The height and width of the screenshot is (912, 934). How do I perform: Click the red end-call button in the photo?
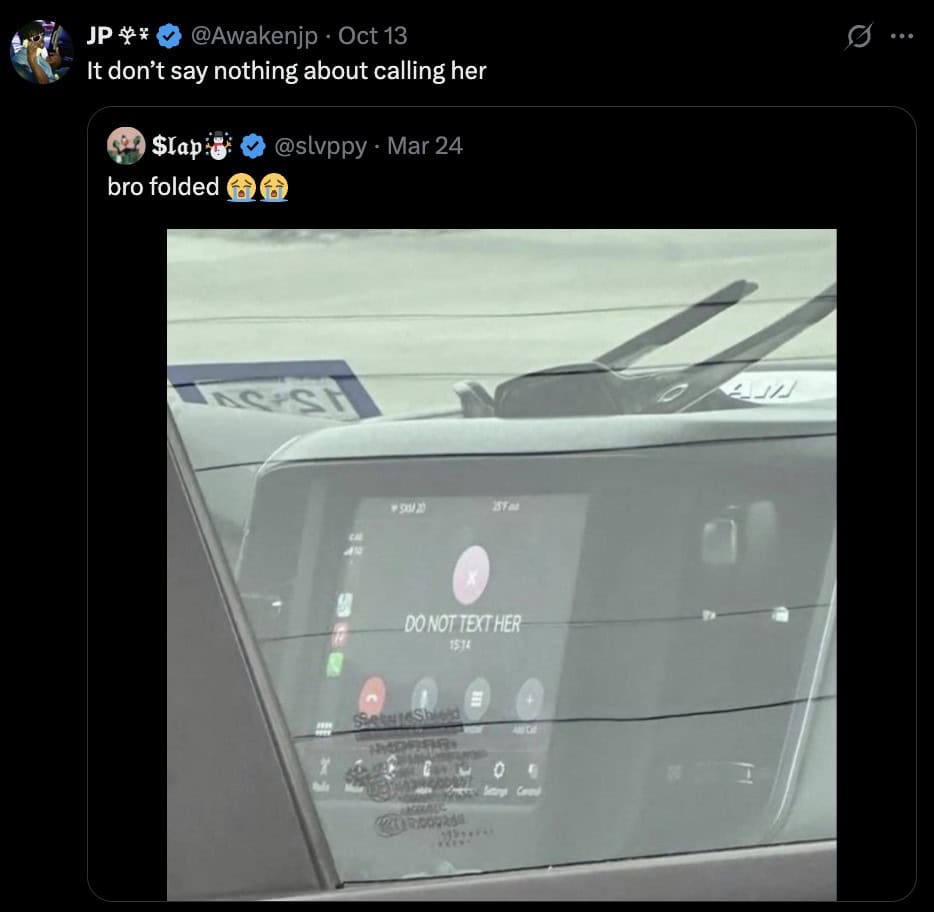coord(373,695)
